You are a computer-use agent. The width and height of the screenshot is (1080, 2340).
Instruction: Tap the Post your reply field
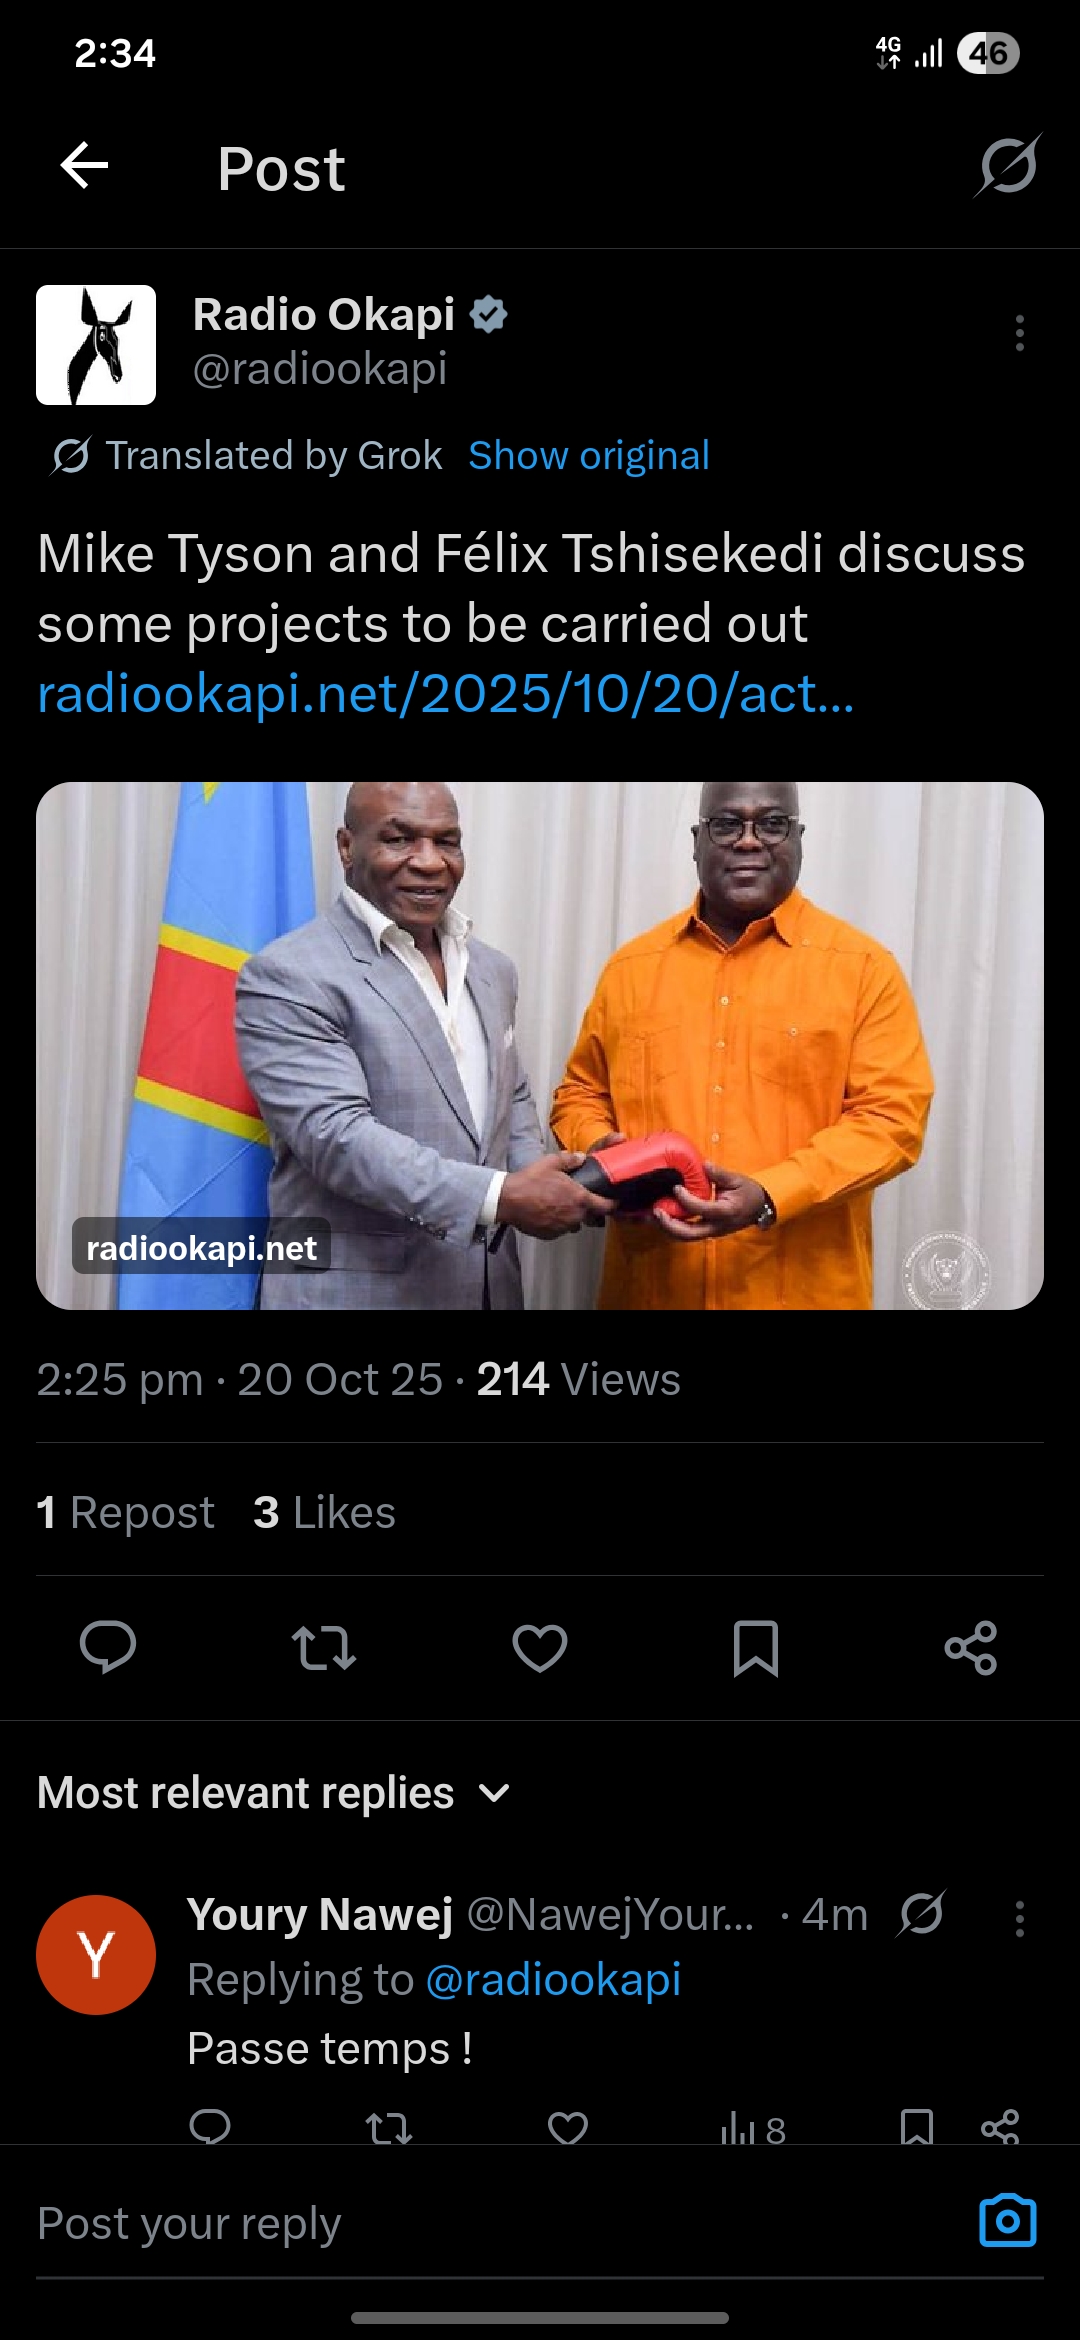pos(500,2224)
